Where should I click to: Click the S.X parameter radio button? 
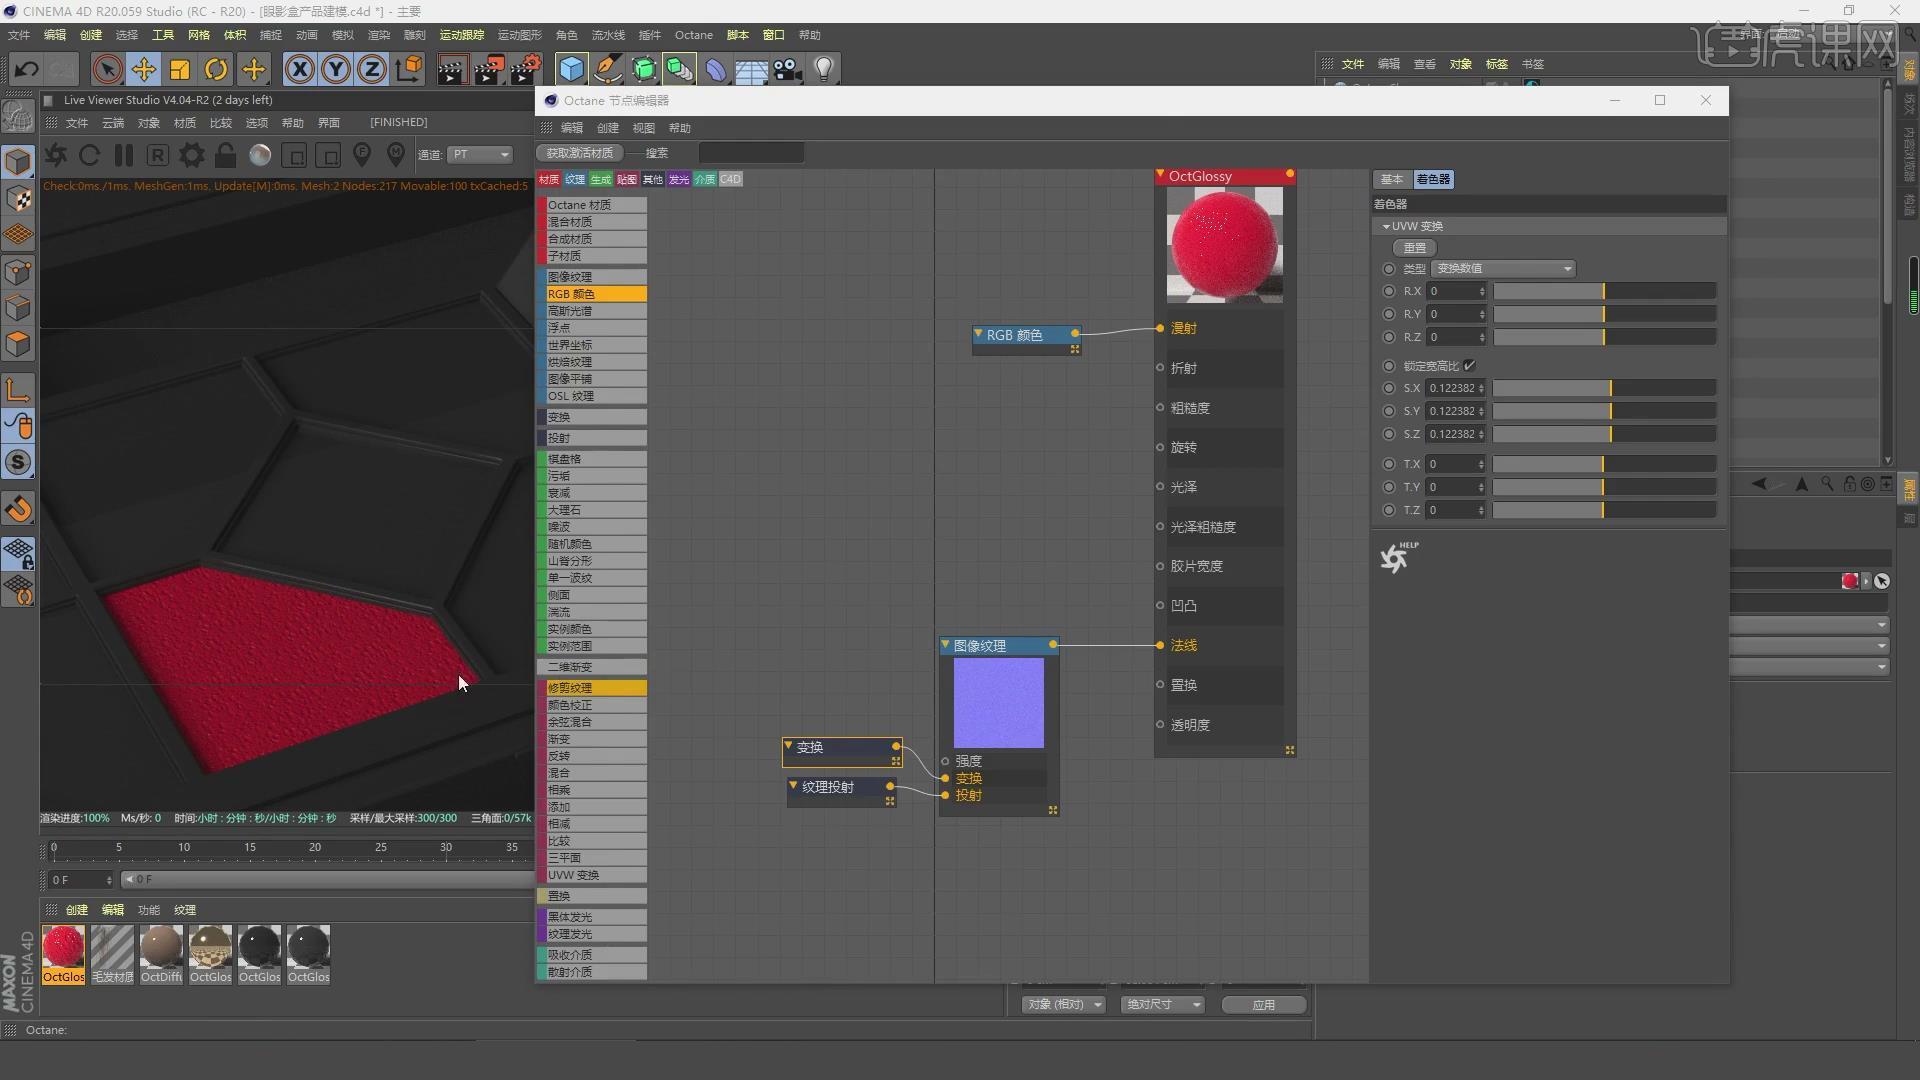tap(1388, 388)
